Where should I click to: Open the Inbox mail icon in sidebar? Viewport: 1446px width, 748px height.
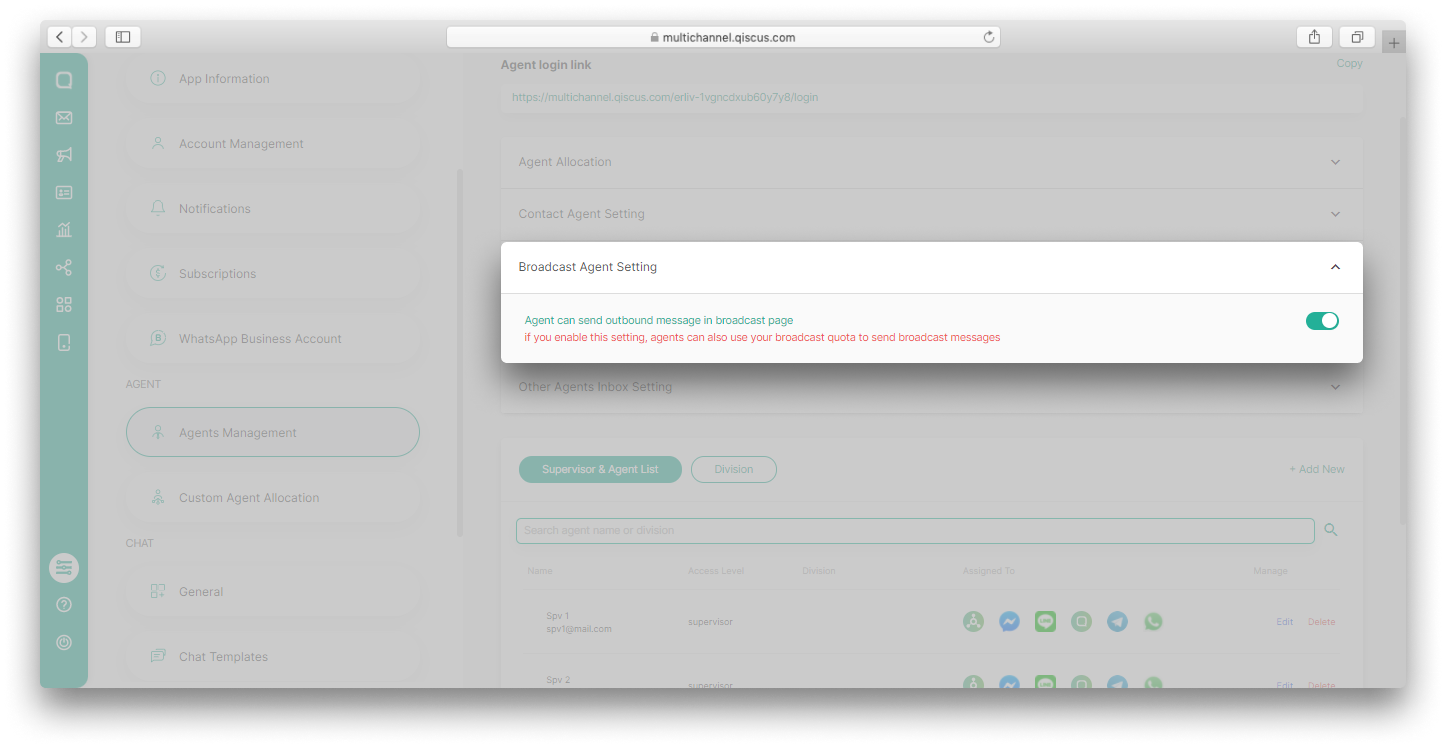(x=64, y=117)
